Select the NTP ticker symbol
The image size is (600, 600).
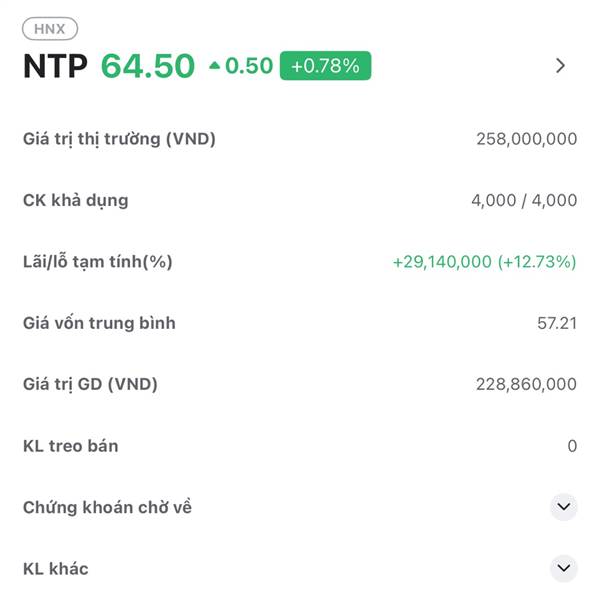(x=55, y=66)
